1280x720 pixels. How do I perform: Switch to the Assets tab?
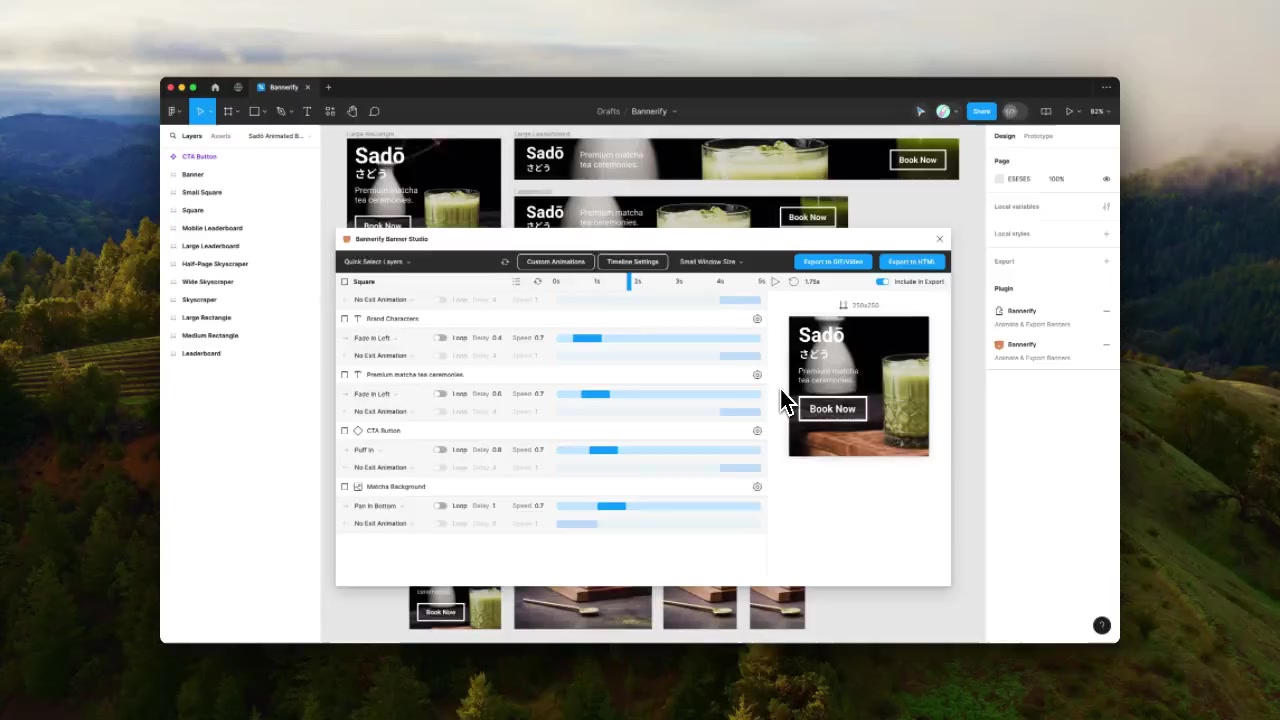pos(220,136)
